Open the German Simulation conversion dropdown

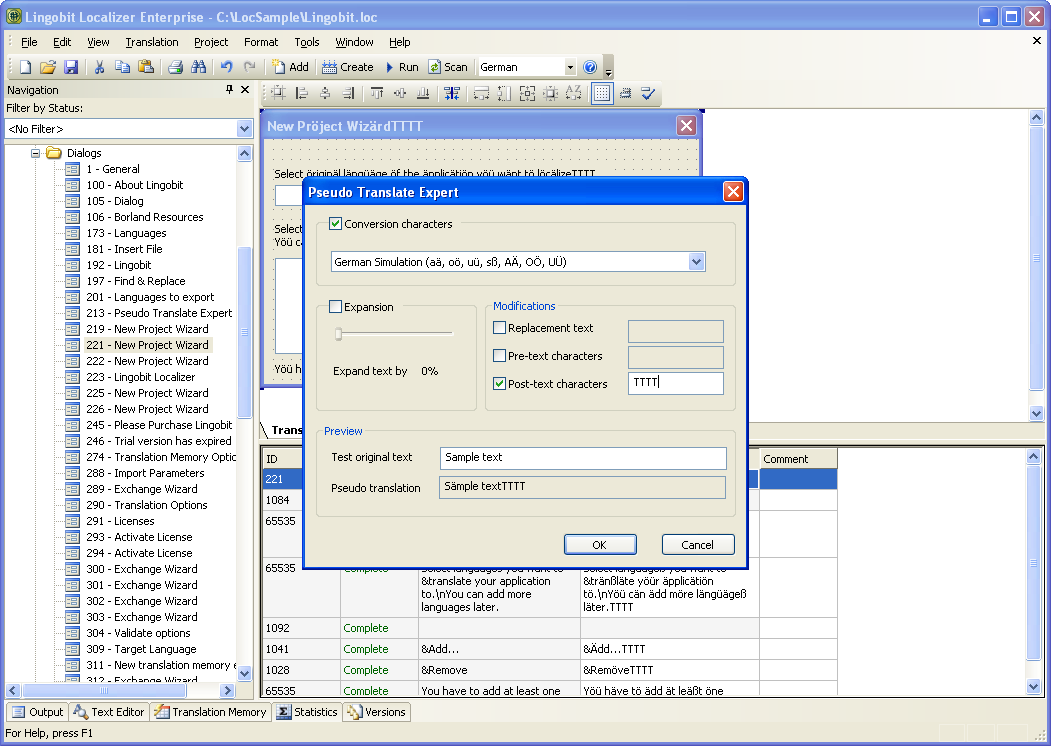[x=696, y=262]
